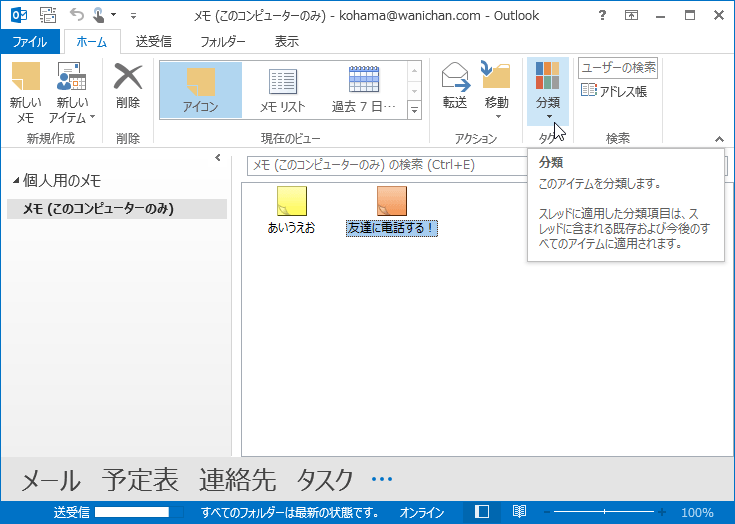Open the フォルダー ribbon tab
This screenshot has width=735, height=524.
coord(223,42)
